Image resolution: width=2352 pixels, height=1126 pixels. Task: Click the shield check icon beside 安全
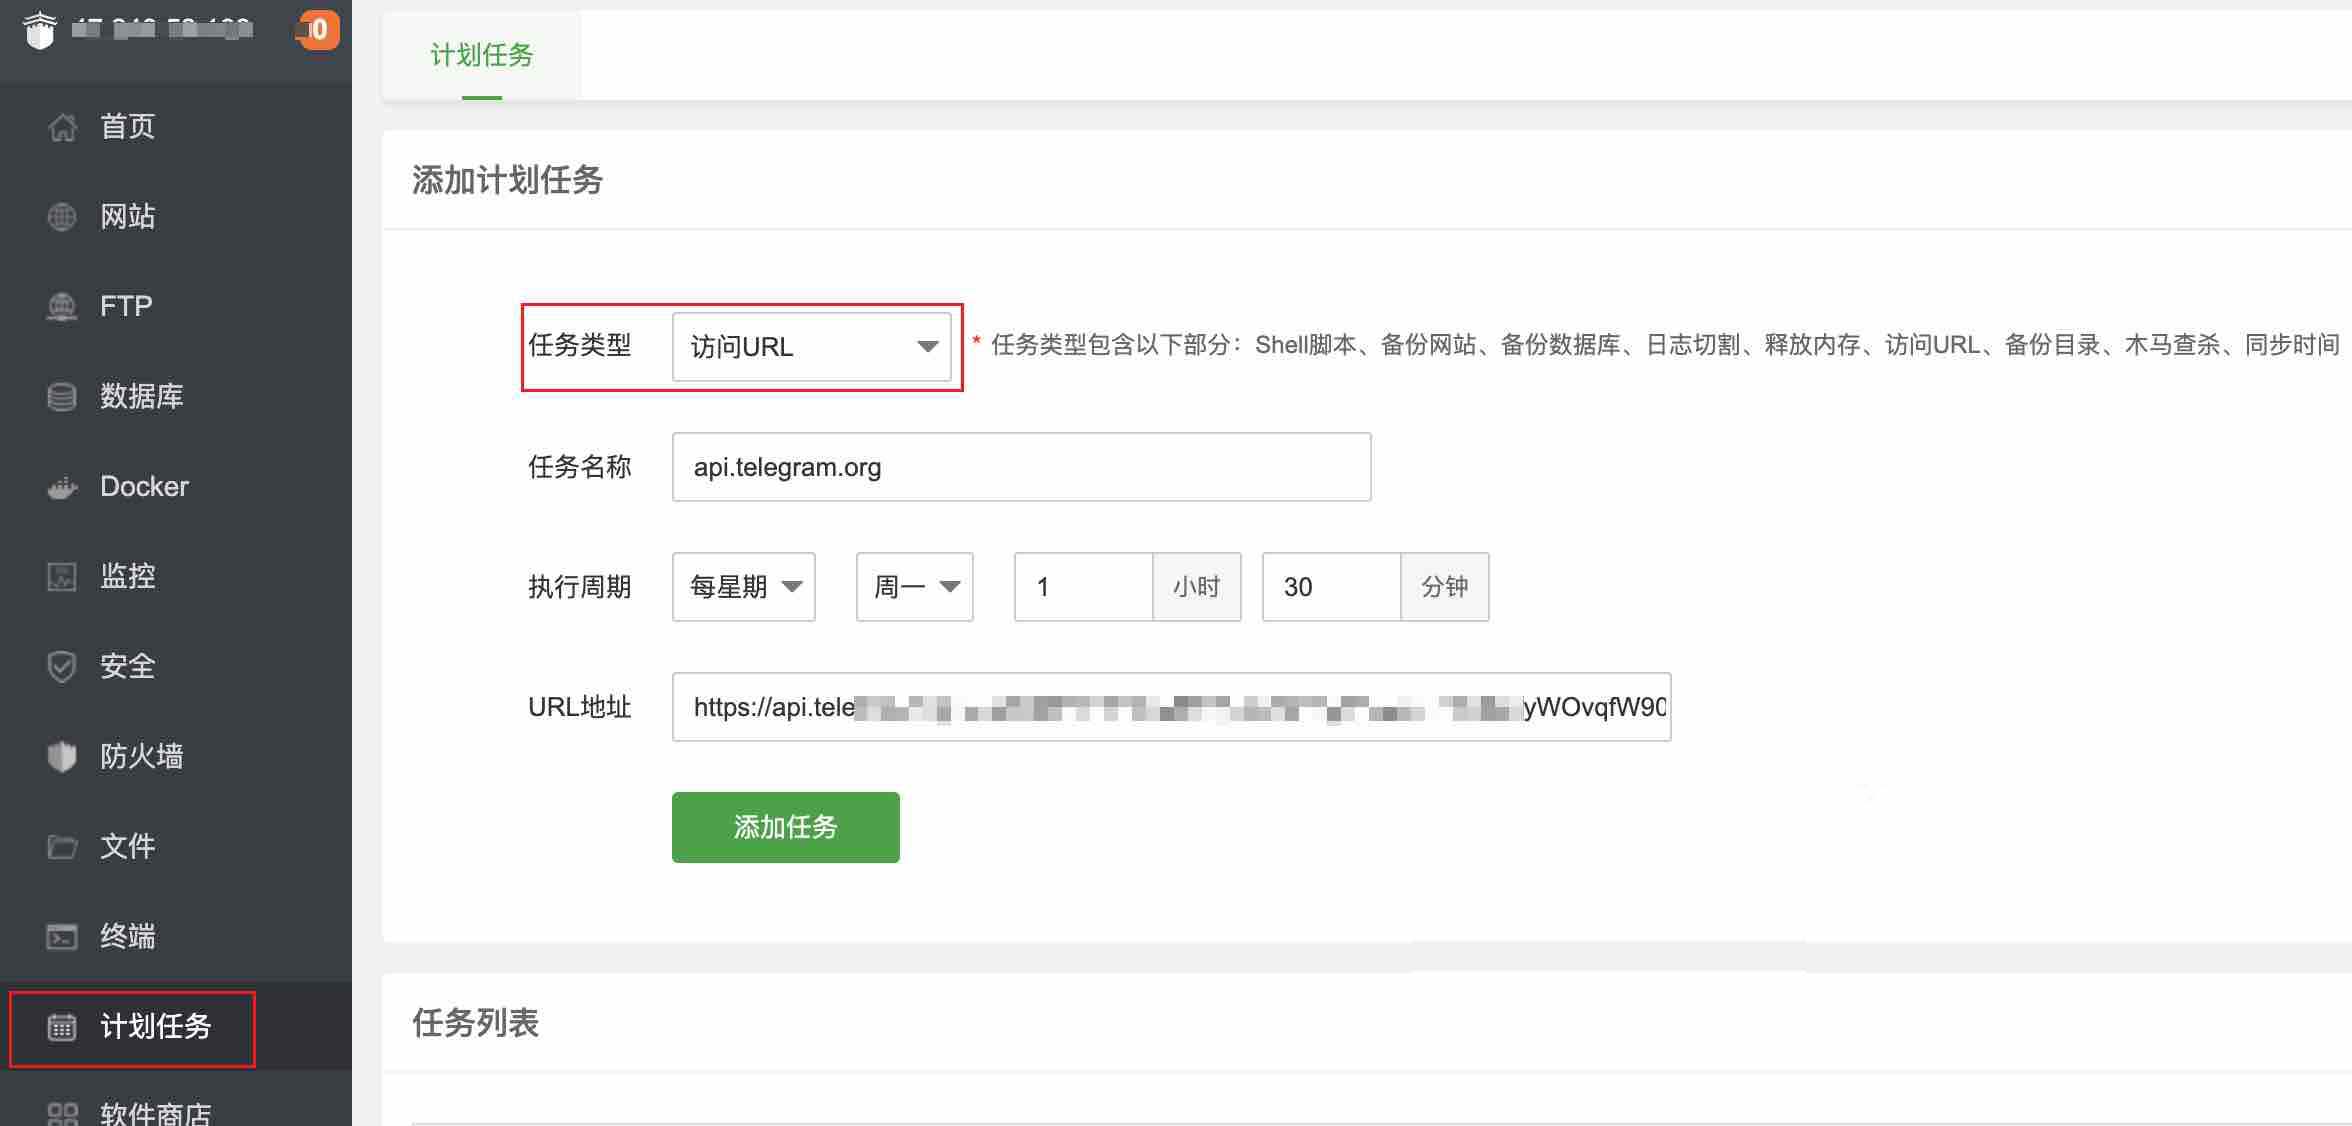pos(62,667)
